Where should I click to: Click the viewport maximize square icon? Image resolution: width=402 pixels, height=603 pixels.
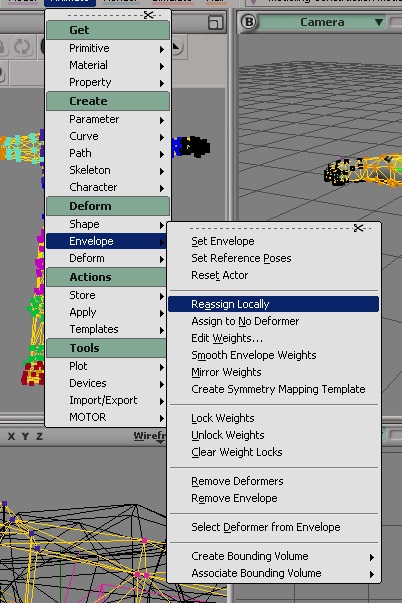[x=215, y=22]
